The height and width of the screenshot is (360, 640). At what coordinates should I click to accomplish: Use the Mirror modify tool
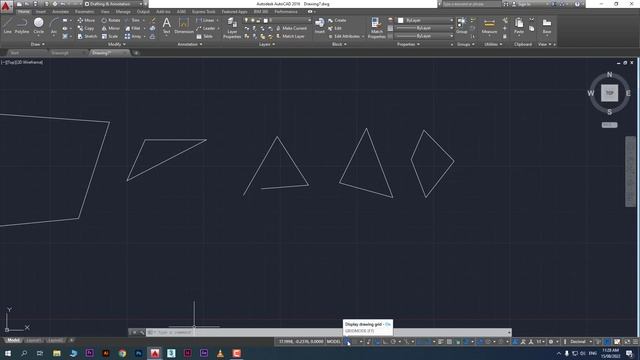click(111, 28)
